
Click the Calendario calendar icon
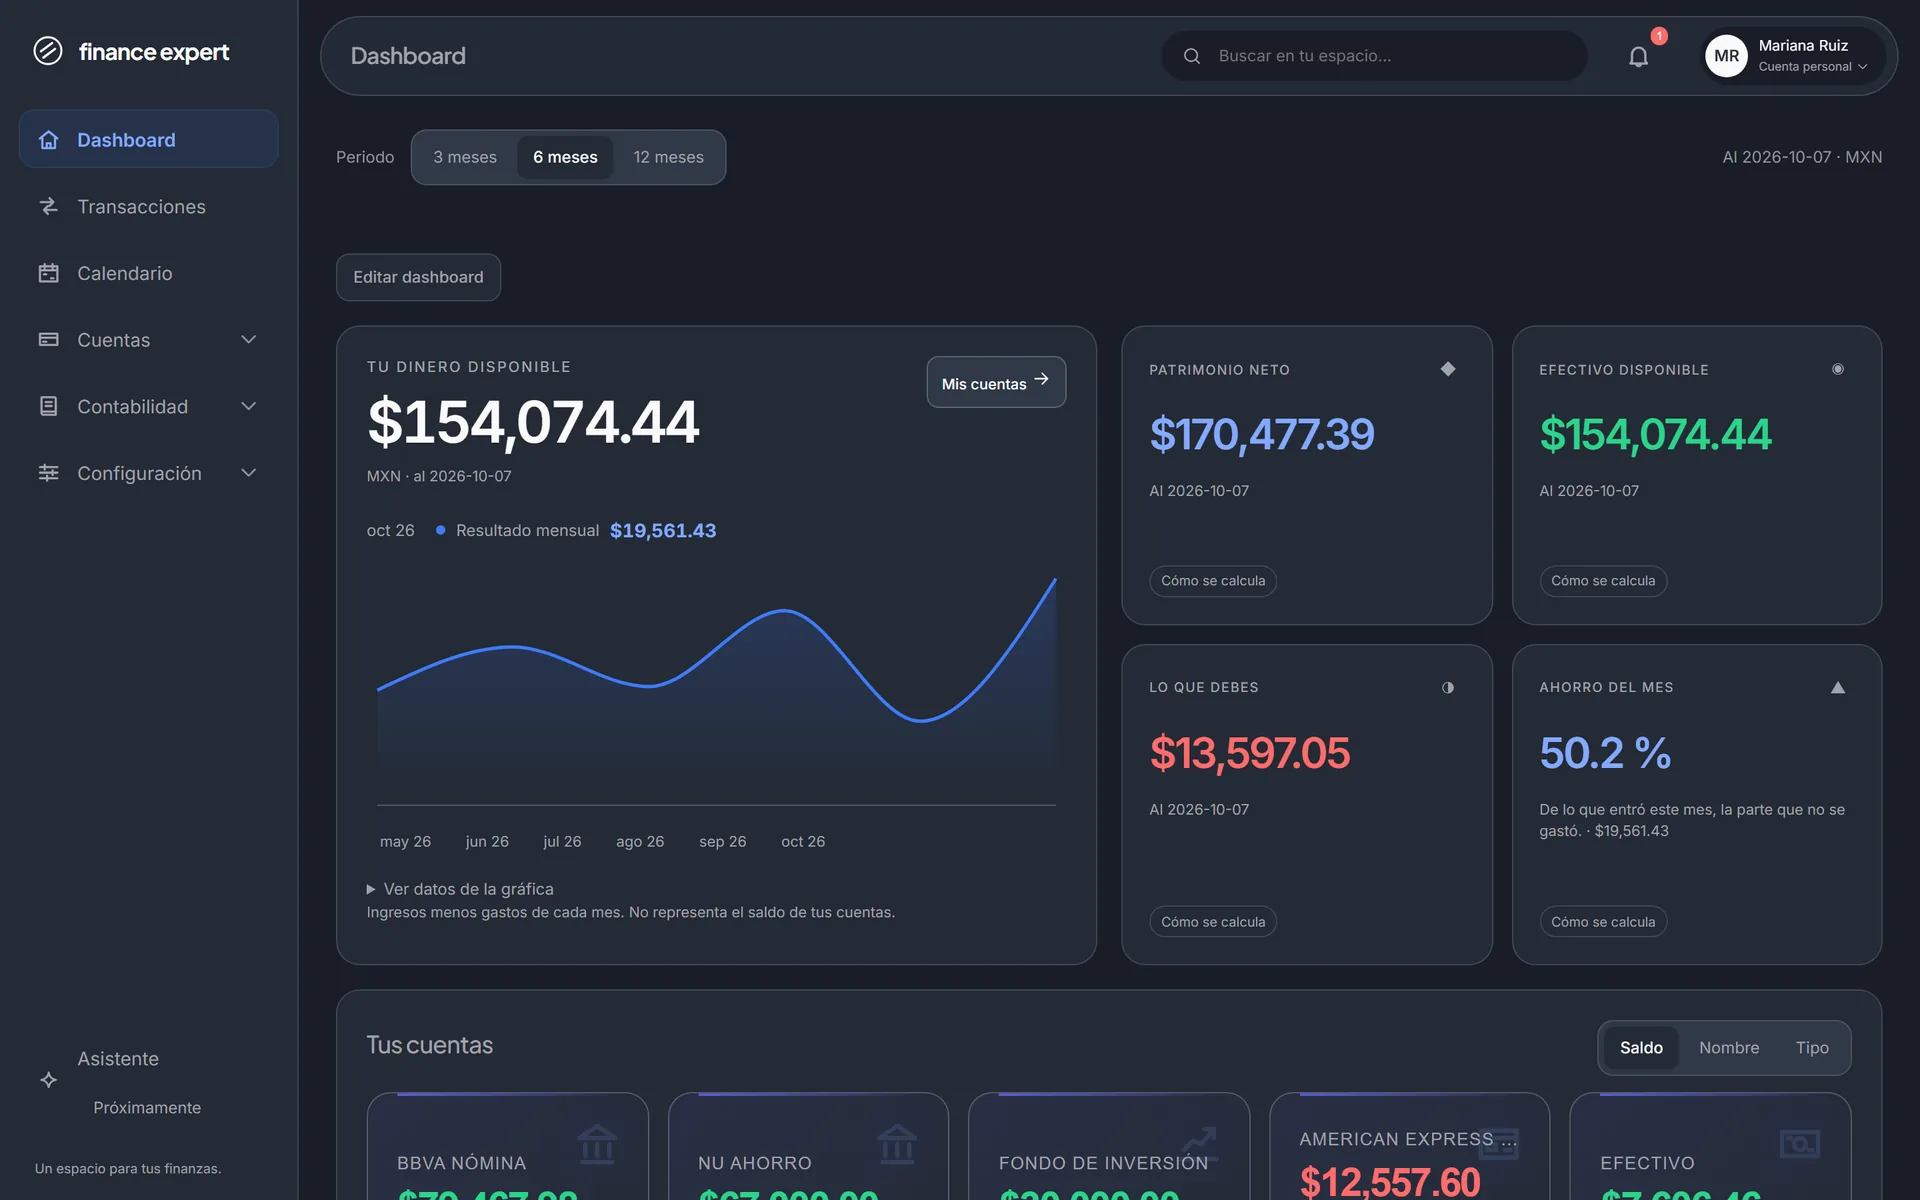(48, 273)
